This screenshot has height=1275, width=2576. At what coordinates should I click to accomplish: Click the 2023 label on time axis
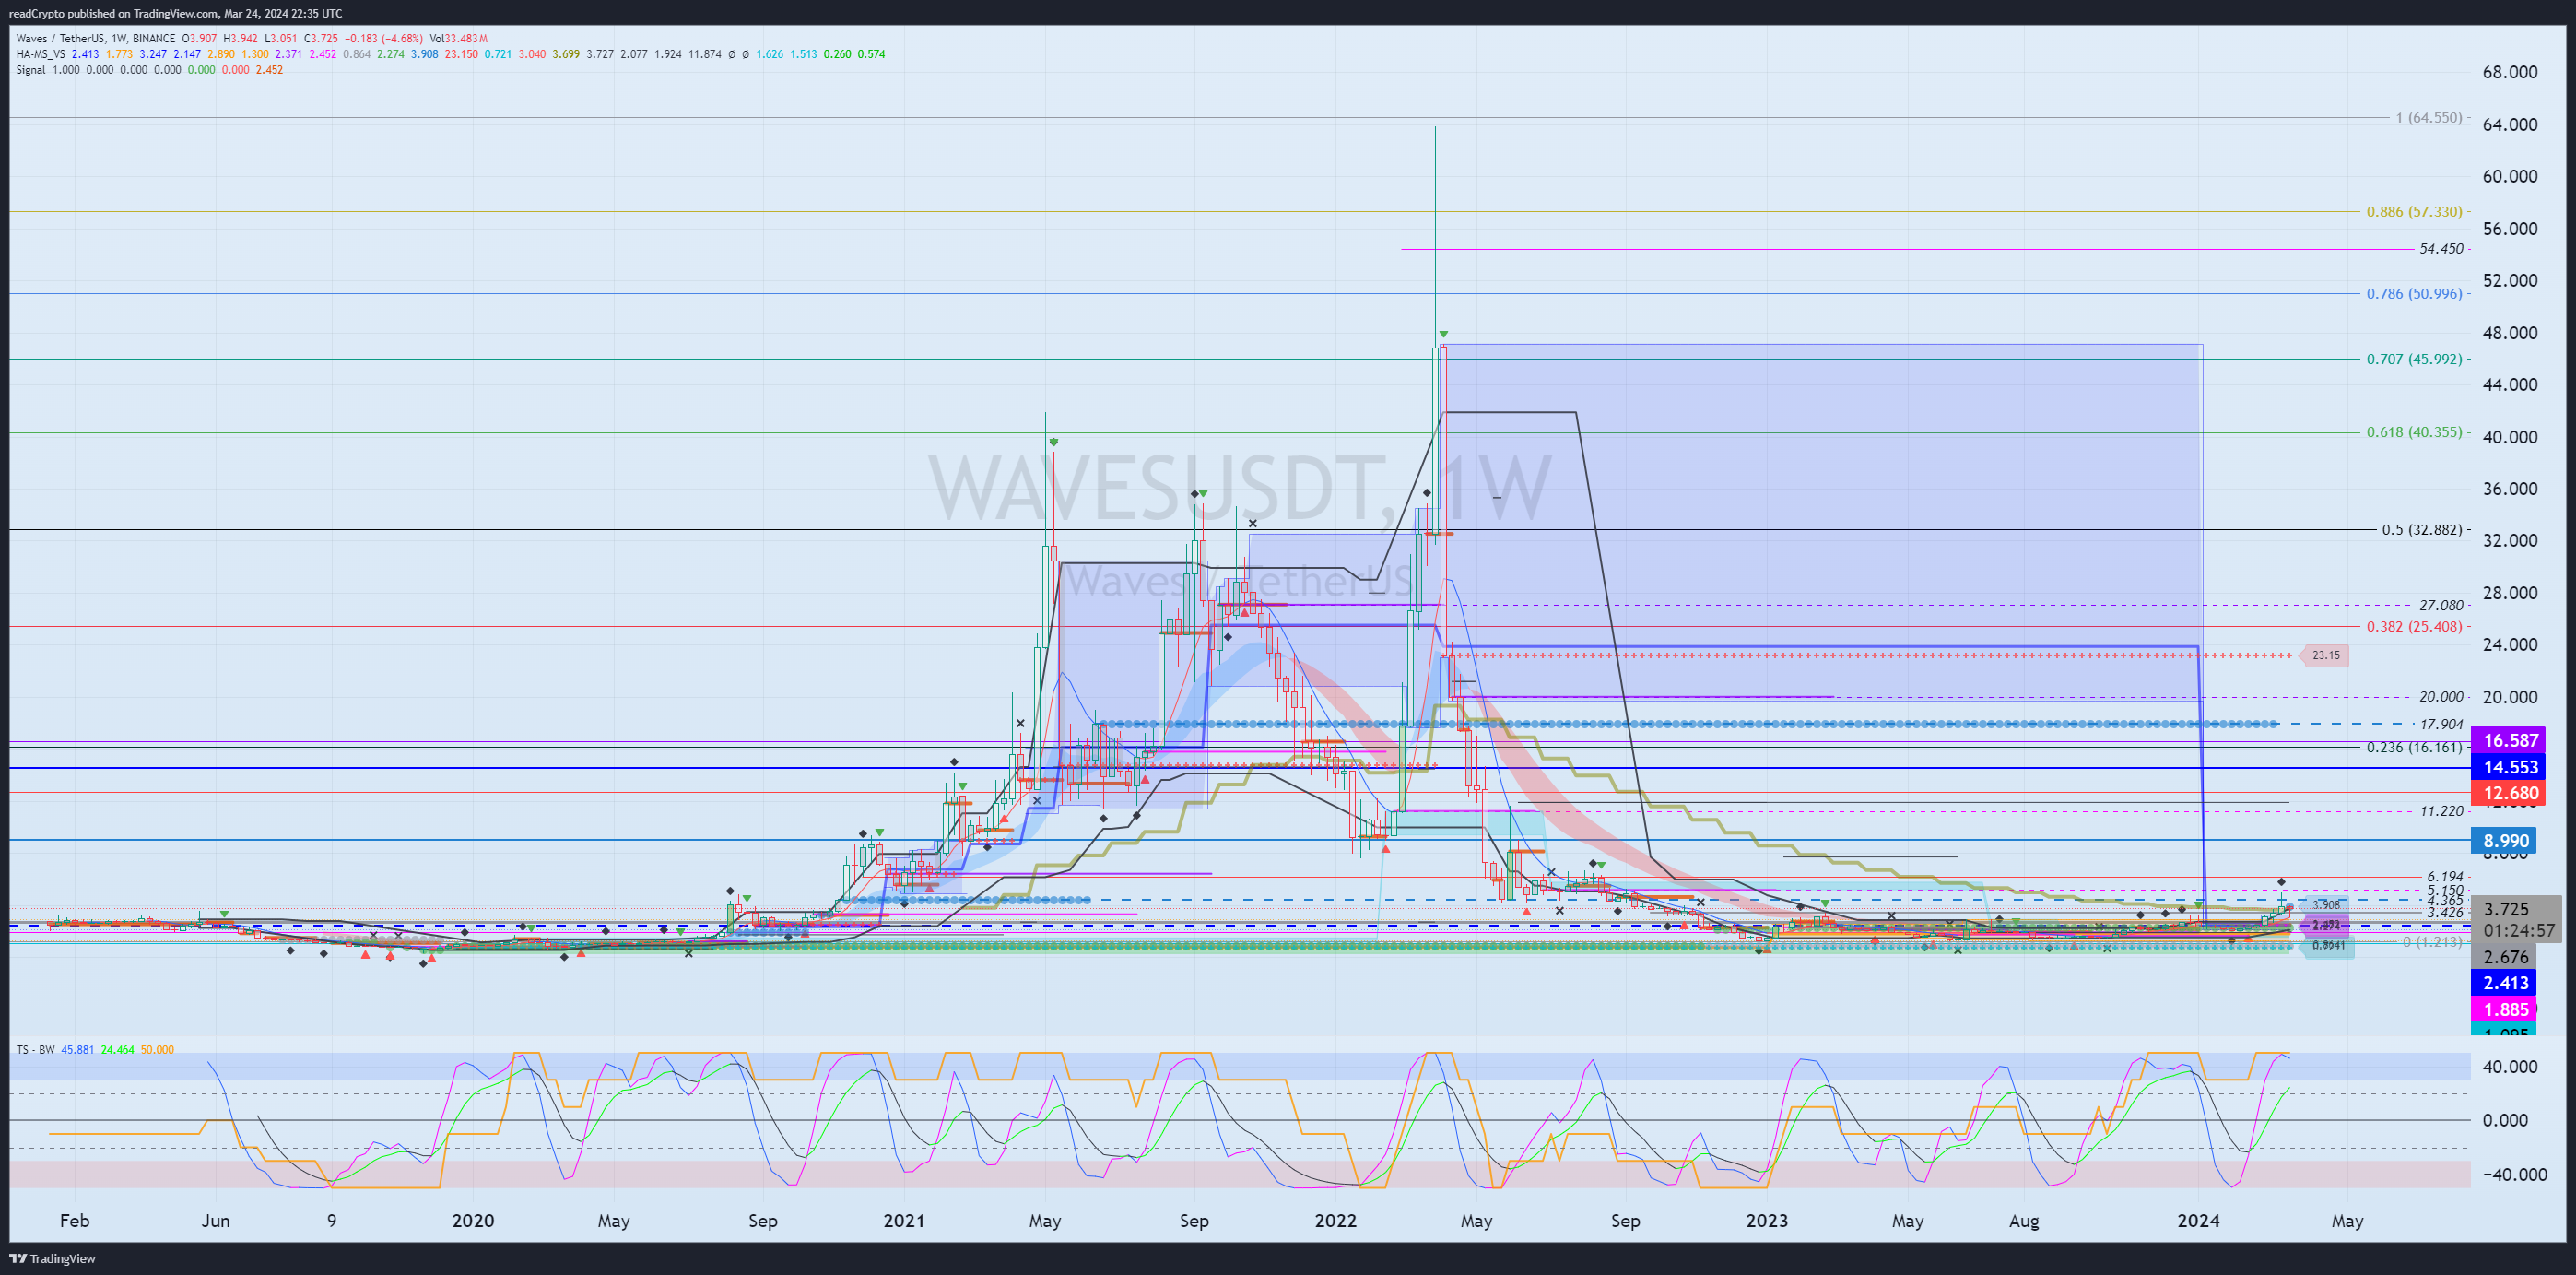(1767, 1221)
